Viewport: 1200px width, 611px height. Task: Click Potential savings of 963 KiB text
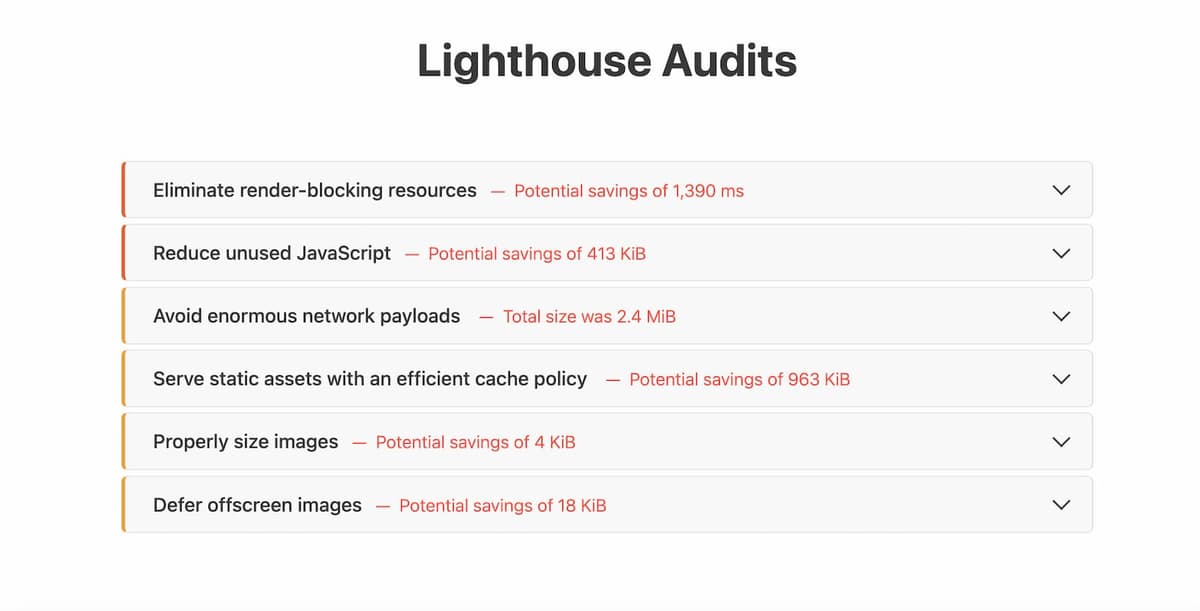tap(739, 380)
